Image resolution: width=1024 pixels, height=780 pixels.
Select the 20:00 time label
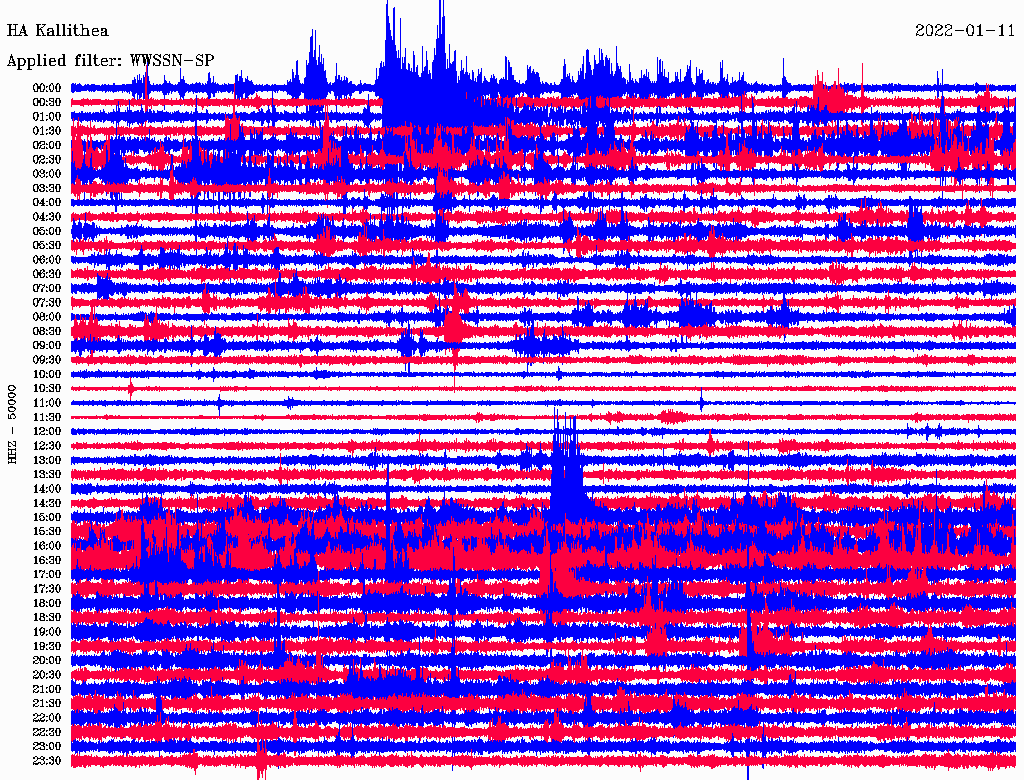point(47,660)
